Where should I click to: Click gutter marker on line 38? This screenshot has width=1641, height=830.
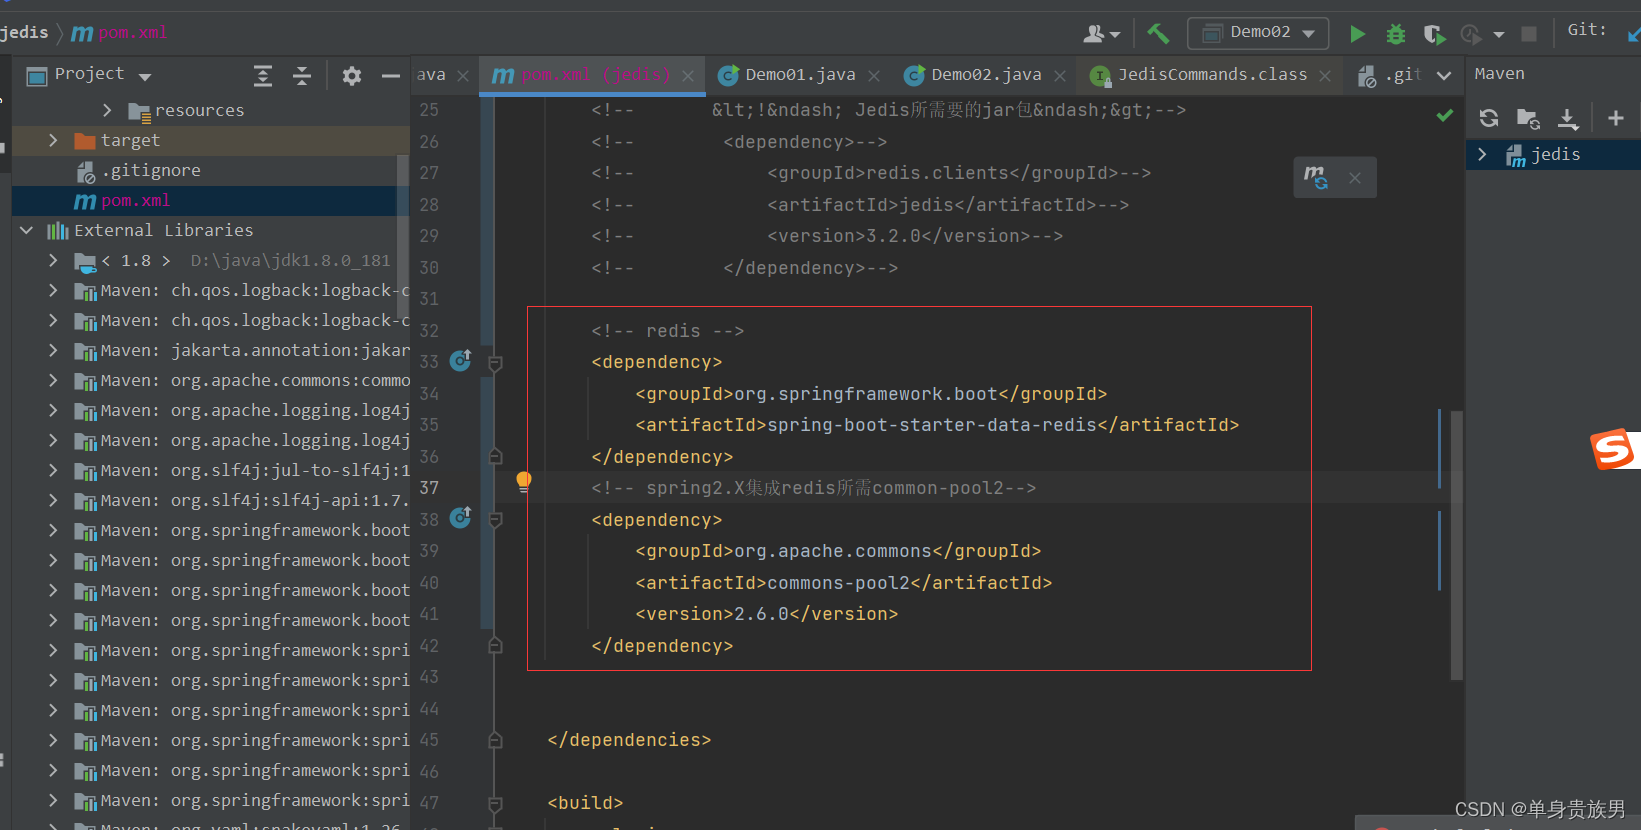click(461, 517)
